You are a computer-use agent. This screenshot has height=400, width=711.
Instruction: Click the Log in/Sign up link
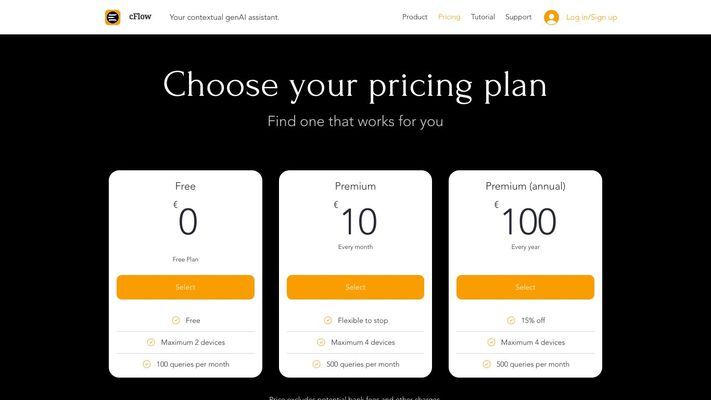[592, 17]
